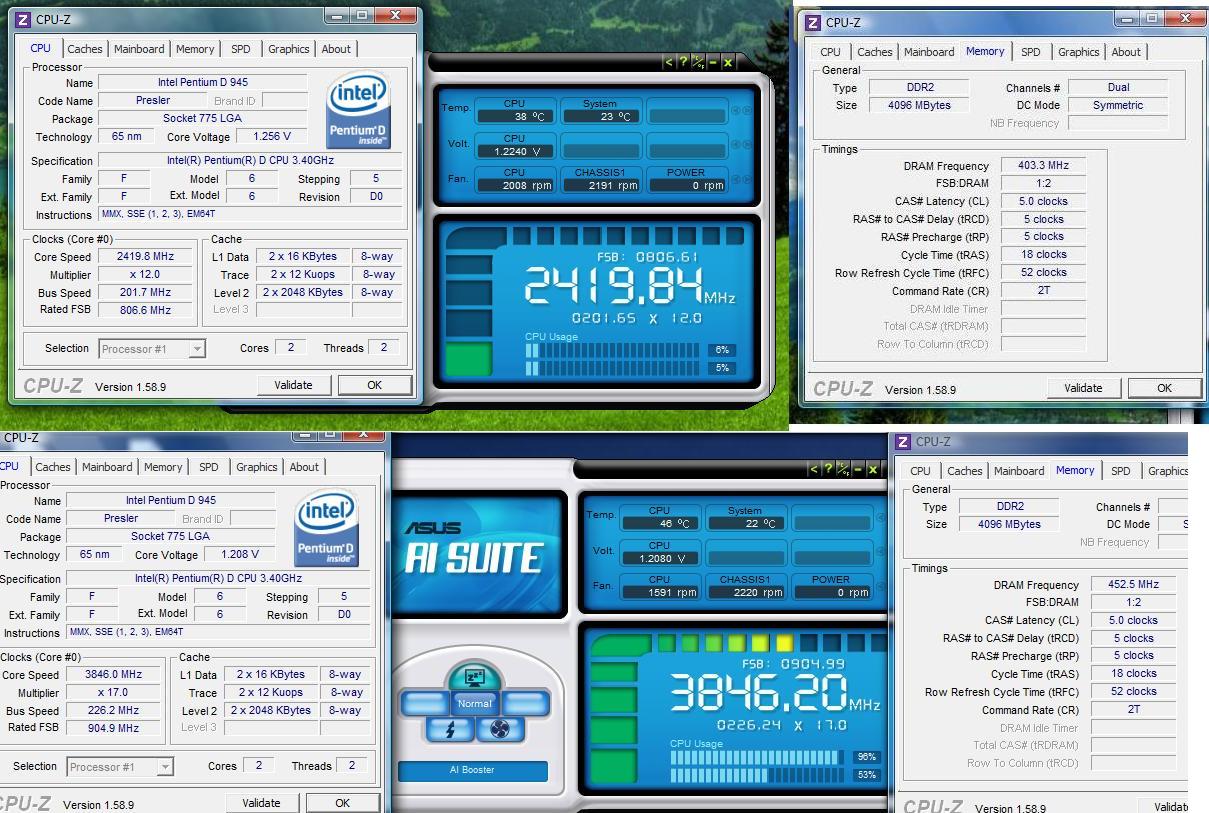Collapse the AI Suite panel showing 2419.84 MHz
The image size is (1209, 813).
671,62
